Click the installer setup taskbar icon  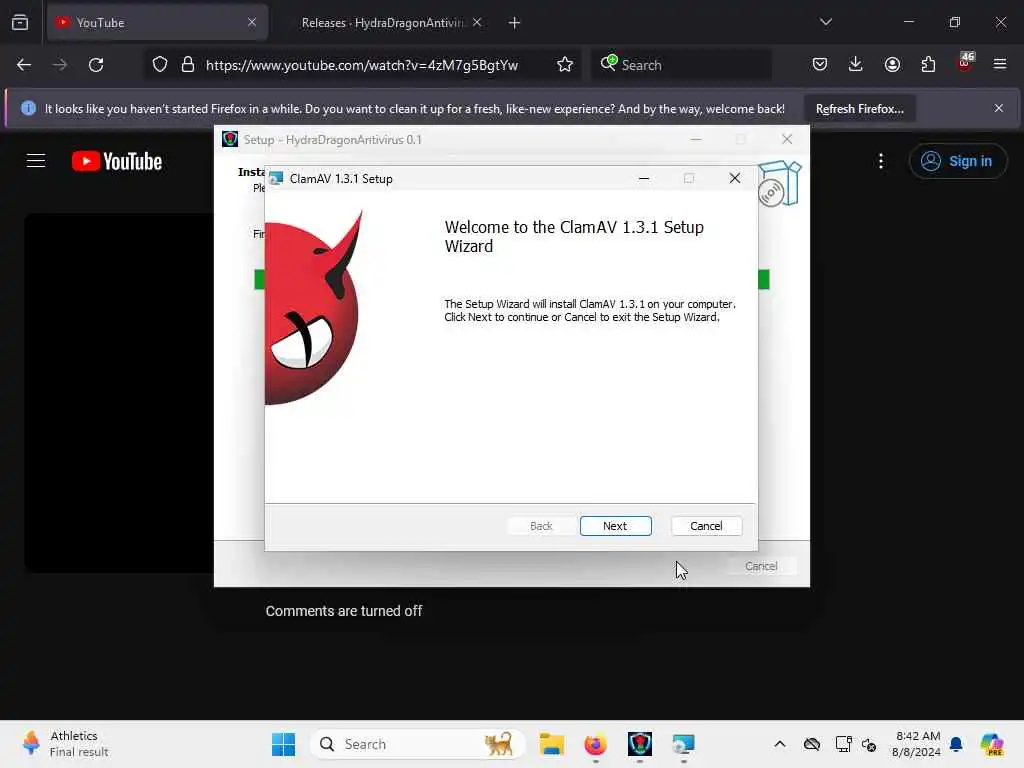[x=684, y=744]
